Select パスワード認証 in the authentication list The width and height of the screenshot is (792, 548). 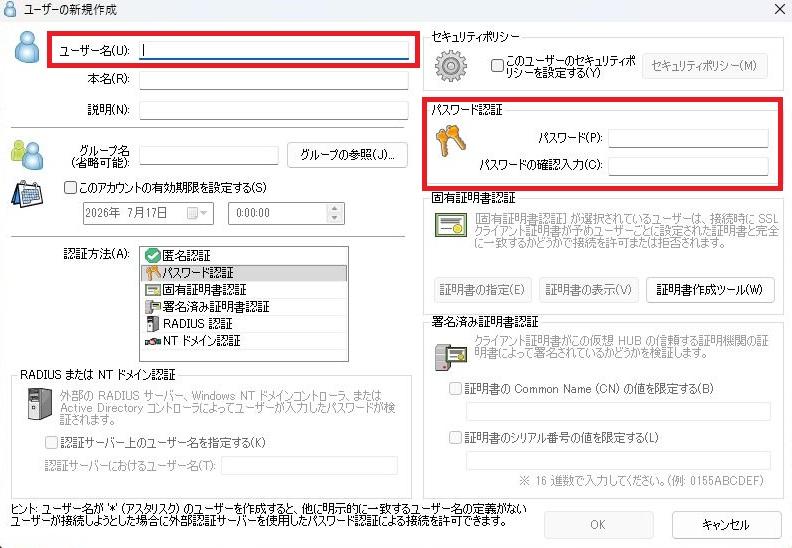(x=244, y=273)
